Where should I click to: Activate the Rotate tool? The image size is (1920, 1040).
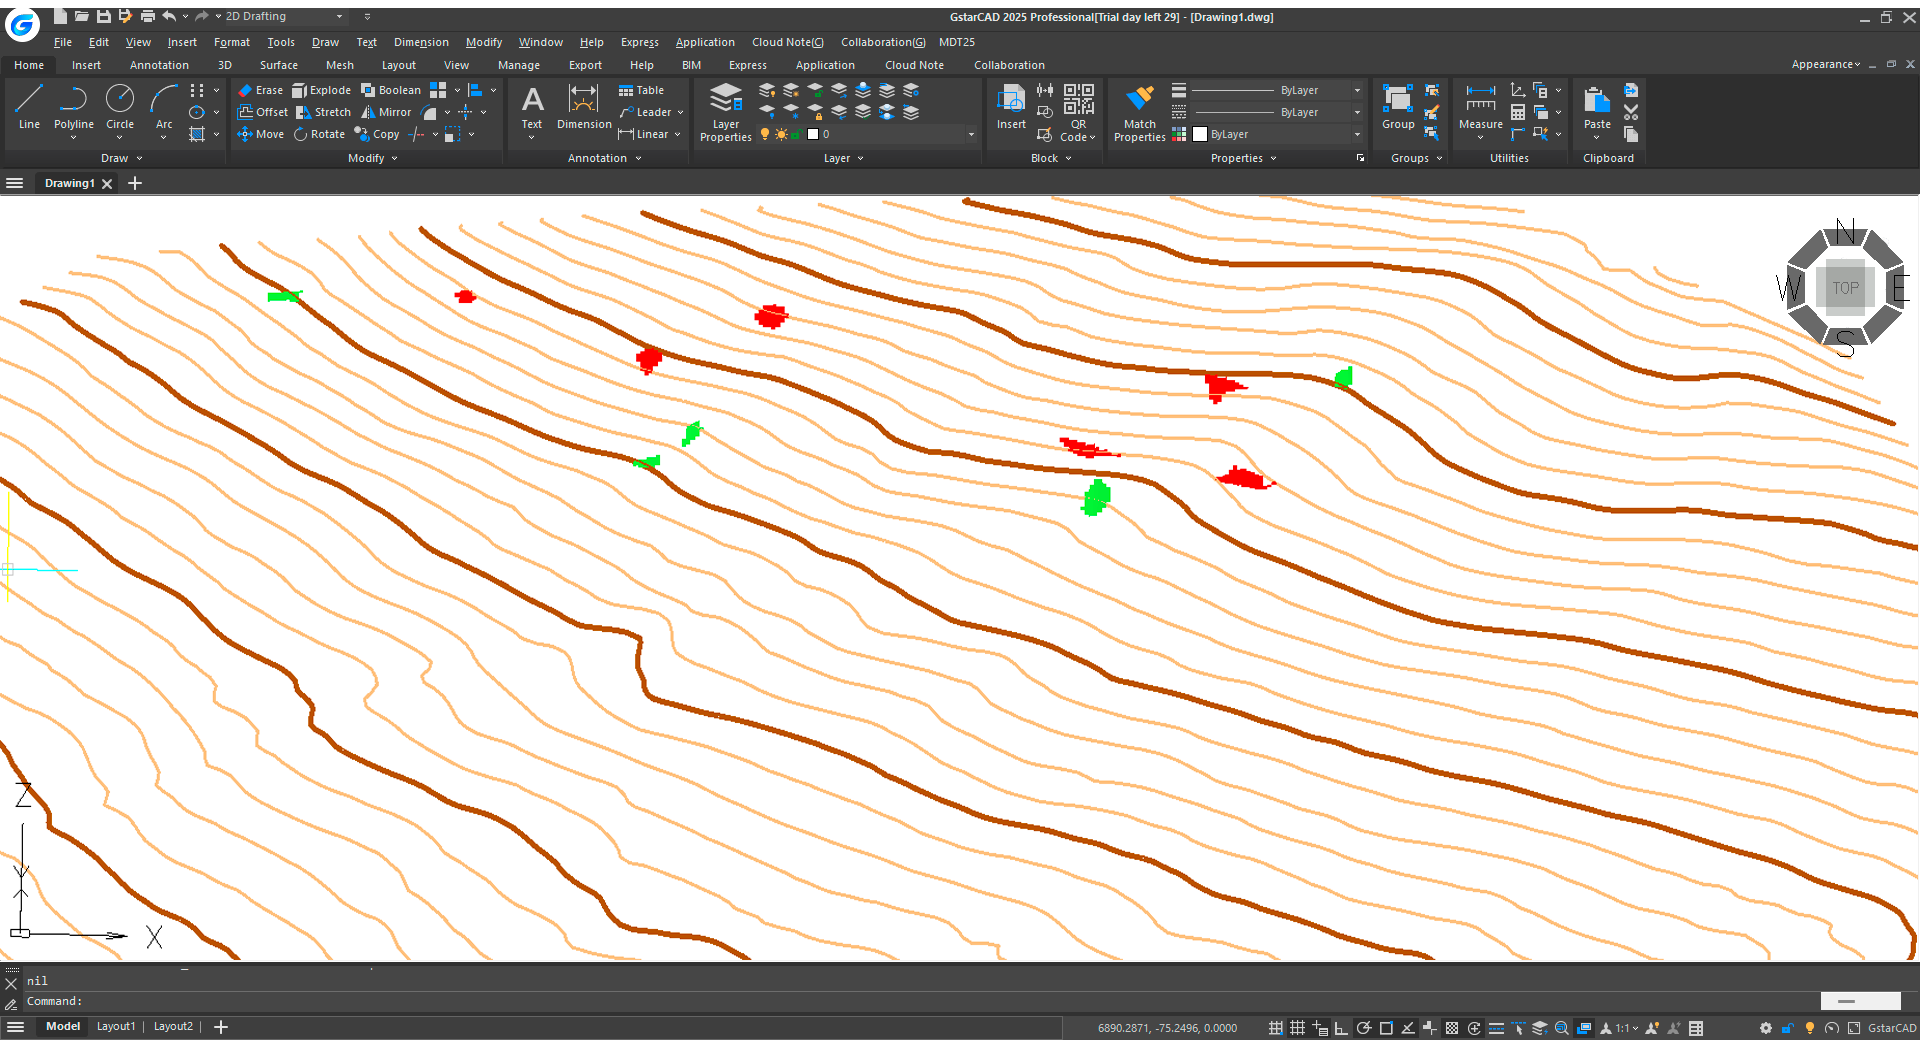click(319, 134)
